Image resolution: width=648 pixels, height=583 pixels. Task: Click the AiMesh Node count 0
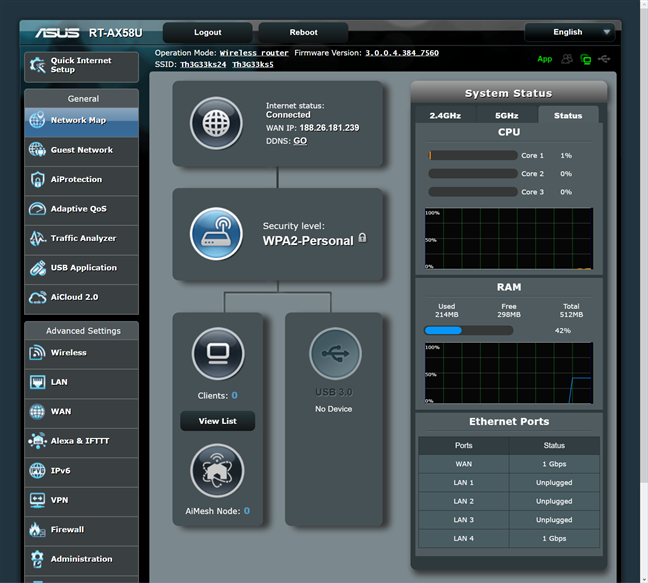pyautogui.click(x=247, y=511)
